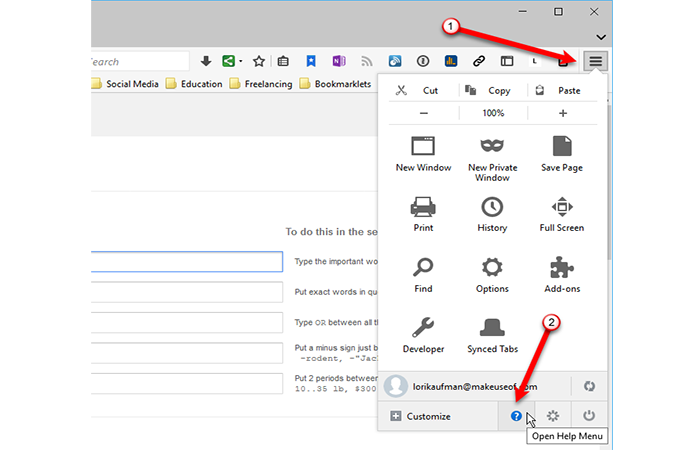Enter Full Screen mode

(562, 214)
